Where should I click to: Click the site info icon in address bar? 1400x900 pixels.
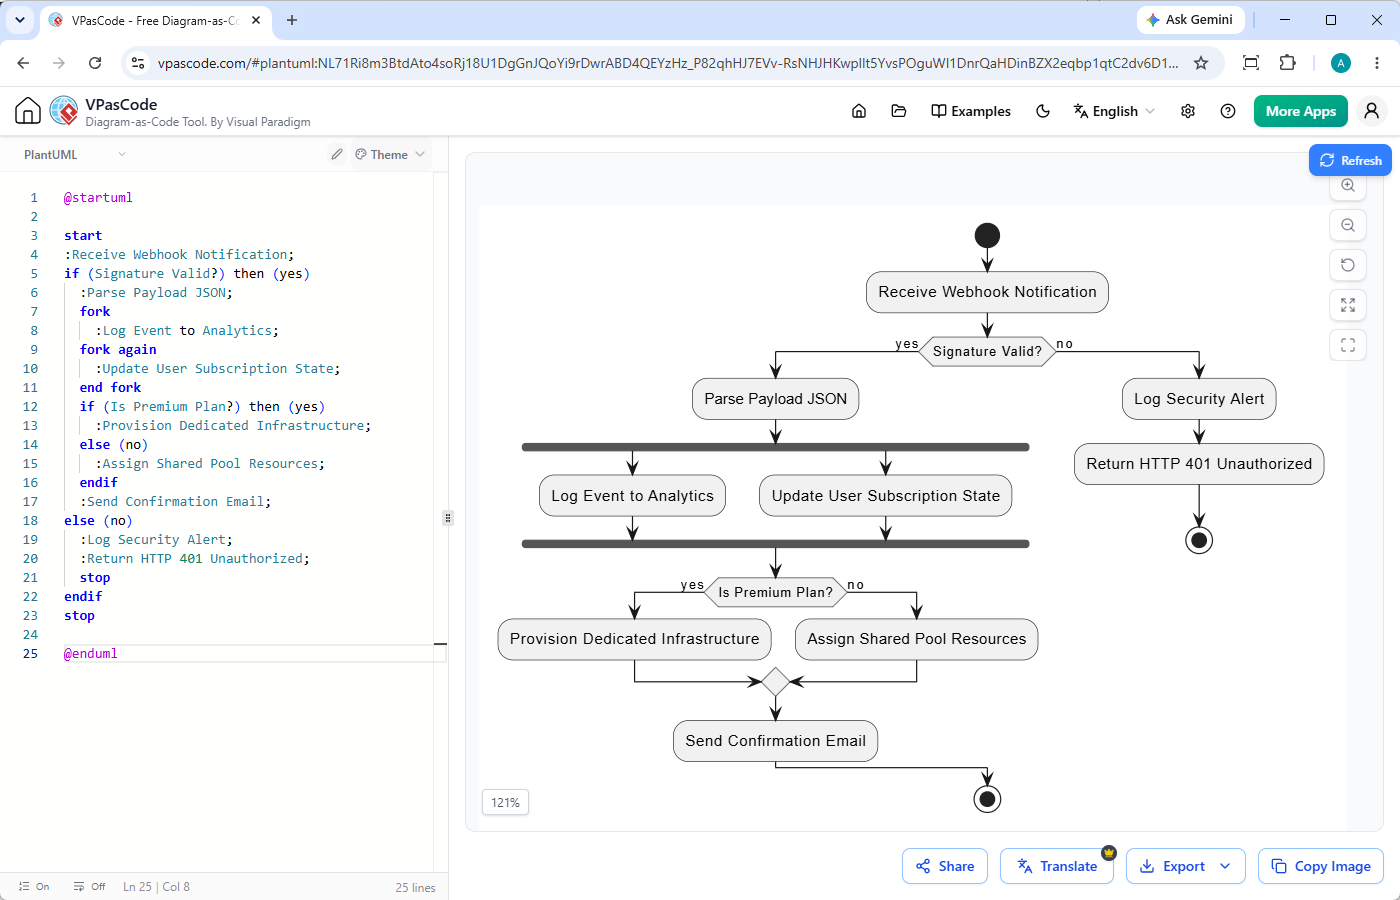tap(138, 63)
